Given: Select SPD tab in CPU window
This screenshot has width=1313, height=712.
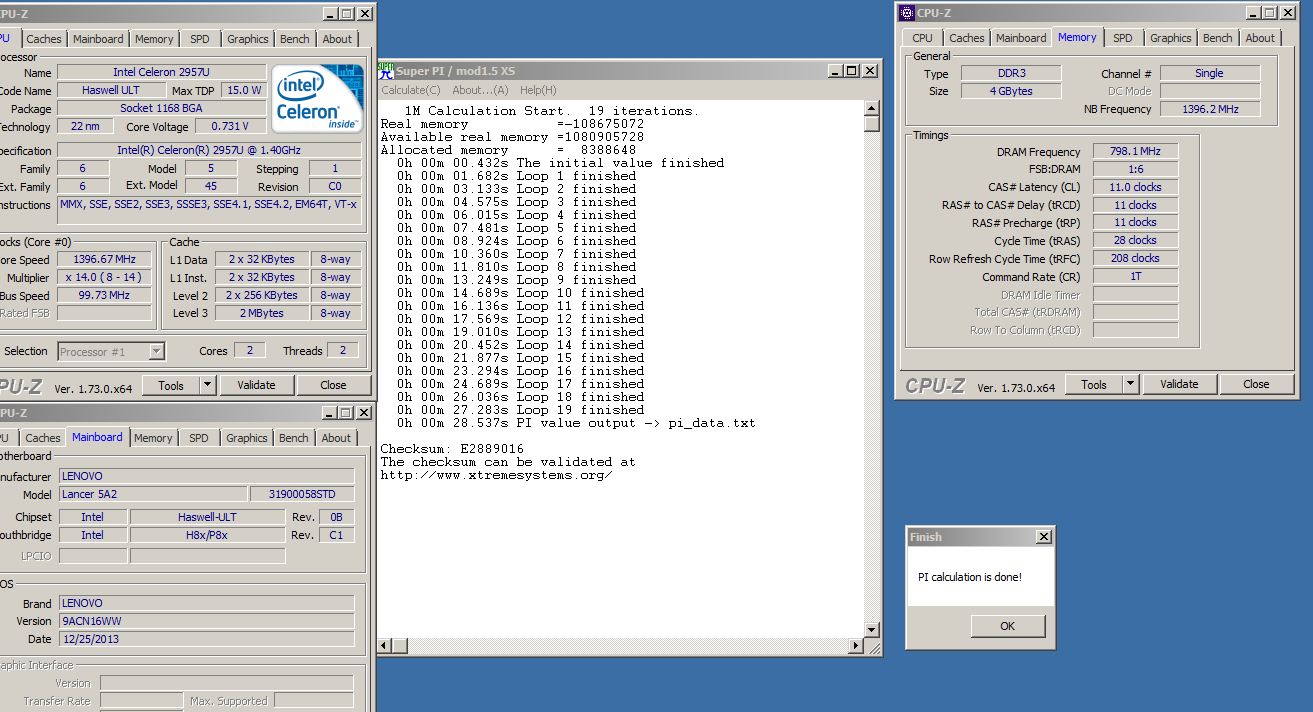Looking at the screenshot, I should pyautogui.click(x=200, y=39).
